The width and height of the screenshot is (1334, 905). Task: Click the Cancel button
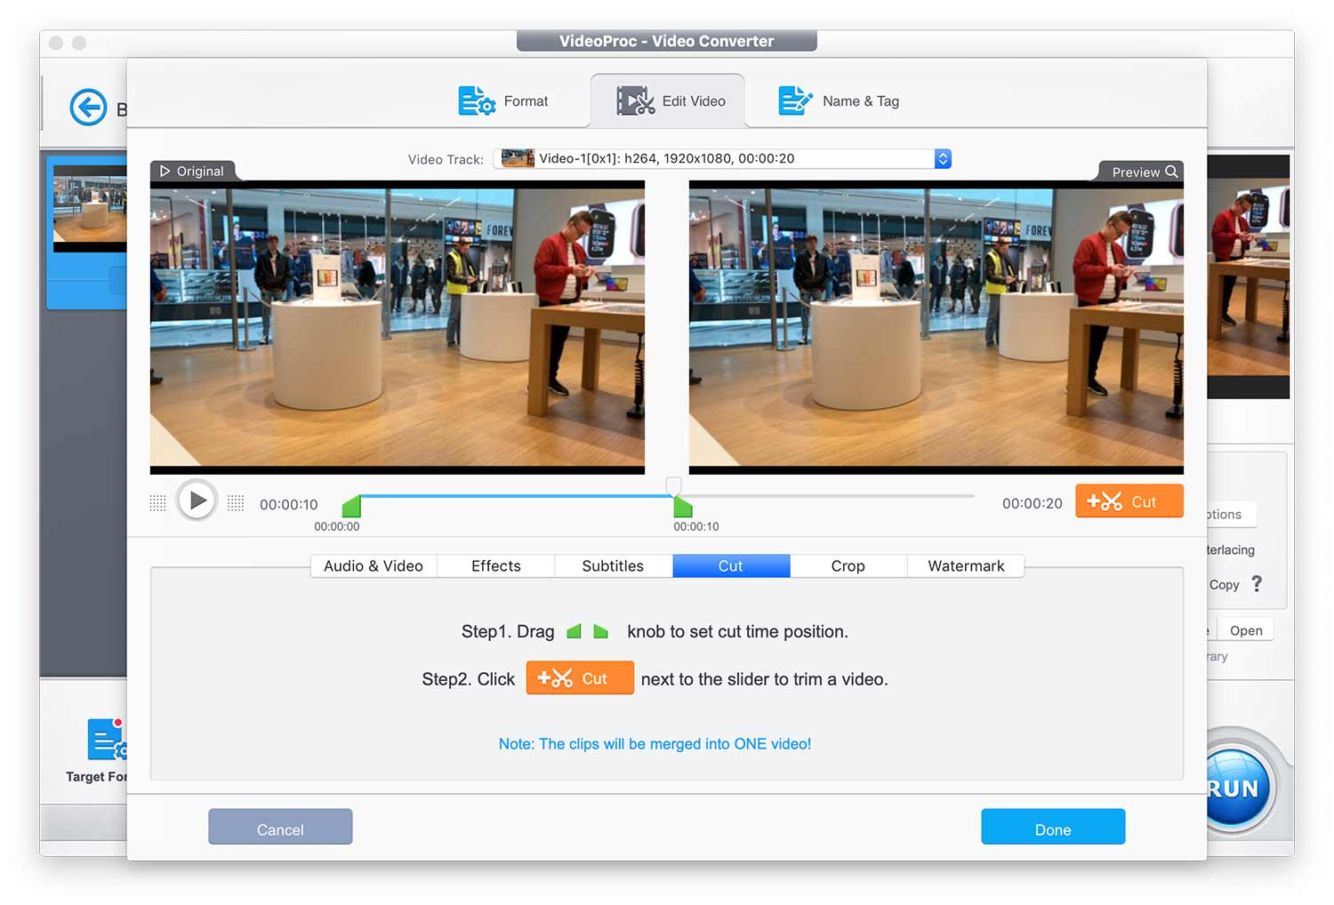point(280,828)
